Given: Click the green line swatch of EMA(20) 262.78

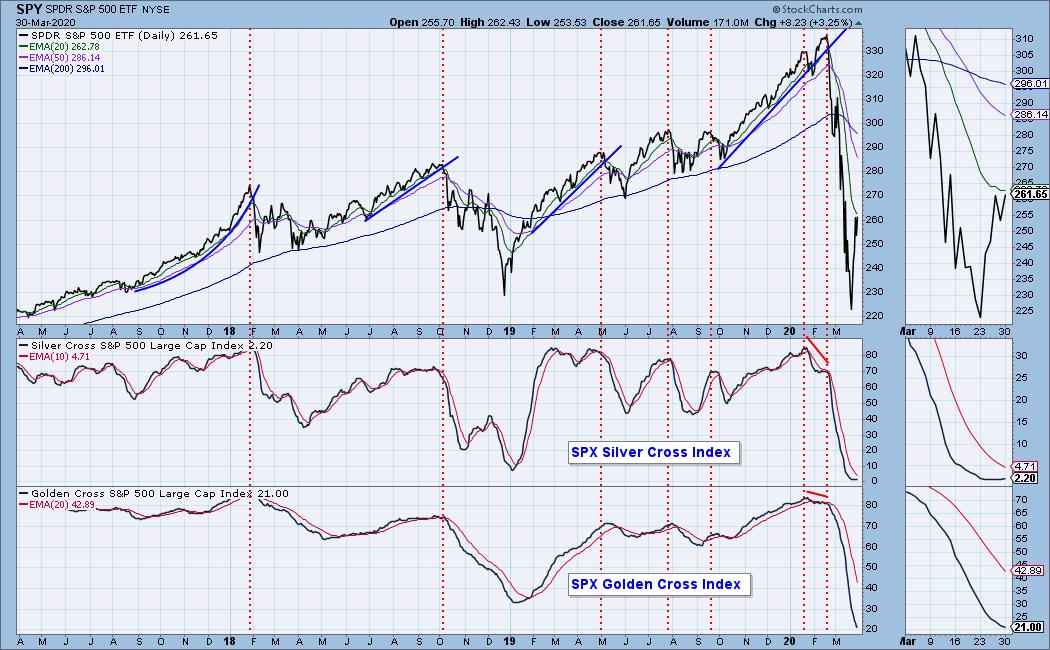Looking at the screenshot, I should point(23,48).
